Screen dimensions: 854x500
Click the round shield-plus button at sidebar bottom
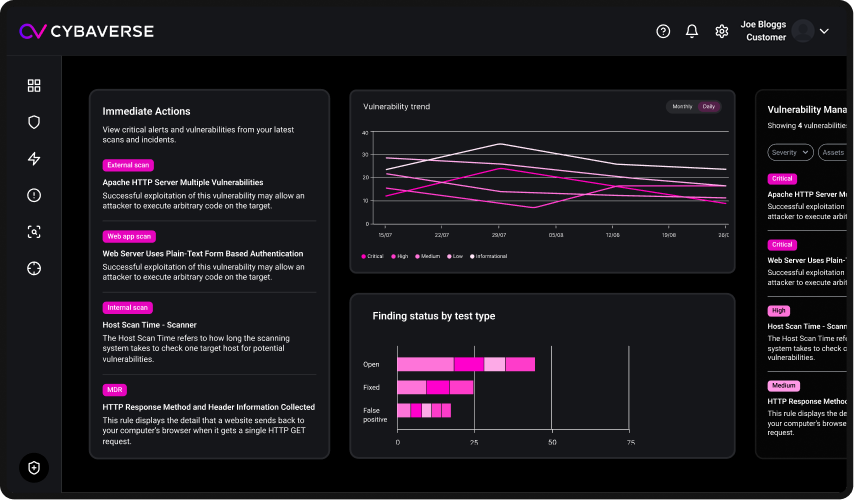[34, 467]
